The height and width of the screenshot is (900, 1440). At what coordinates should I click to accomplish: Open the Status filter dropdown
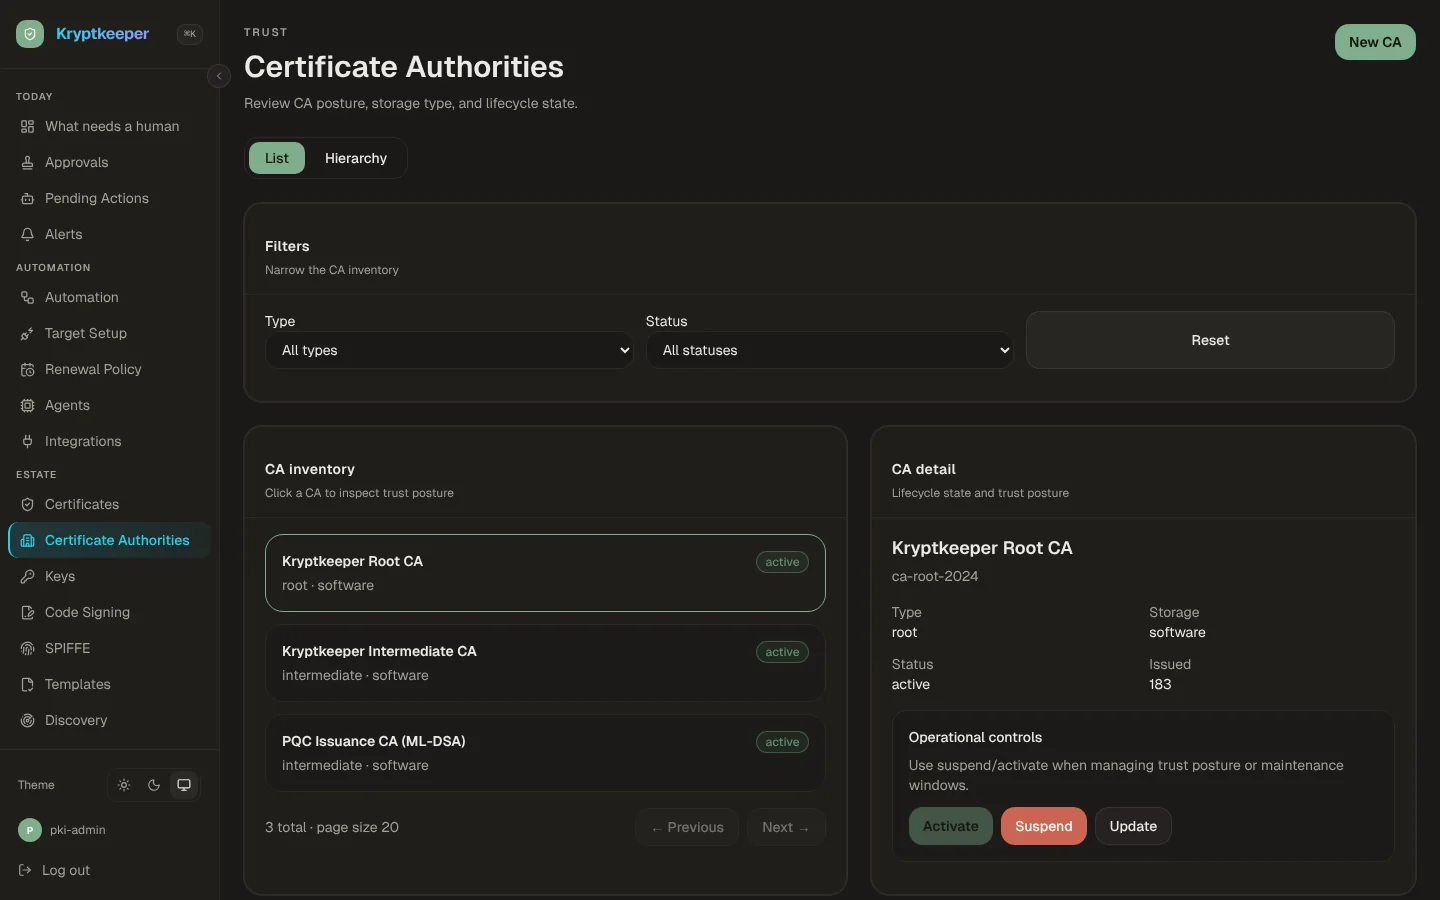pos(830,350)
